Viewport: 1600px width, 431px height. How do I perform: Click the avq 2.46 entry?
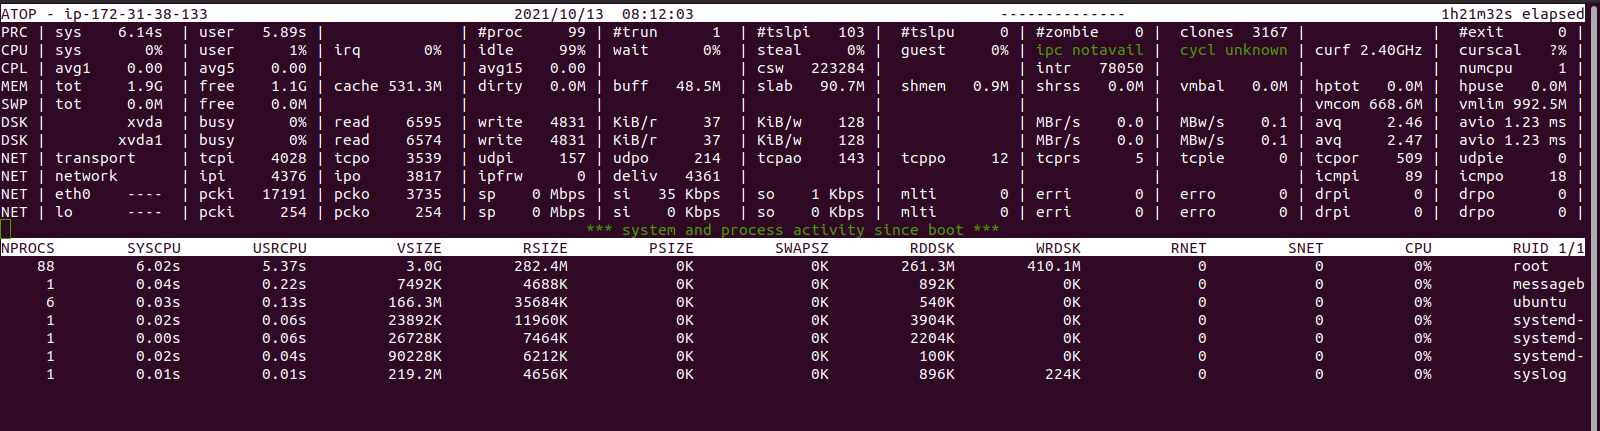pyautogui.click(x=1368, y=122)
